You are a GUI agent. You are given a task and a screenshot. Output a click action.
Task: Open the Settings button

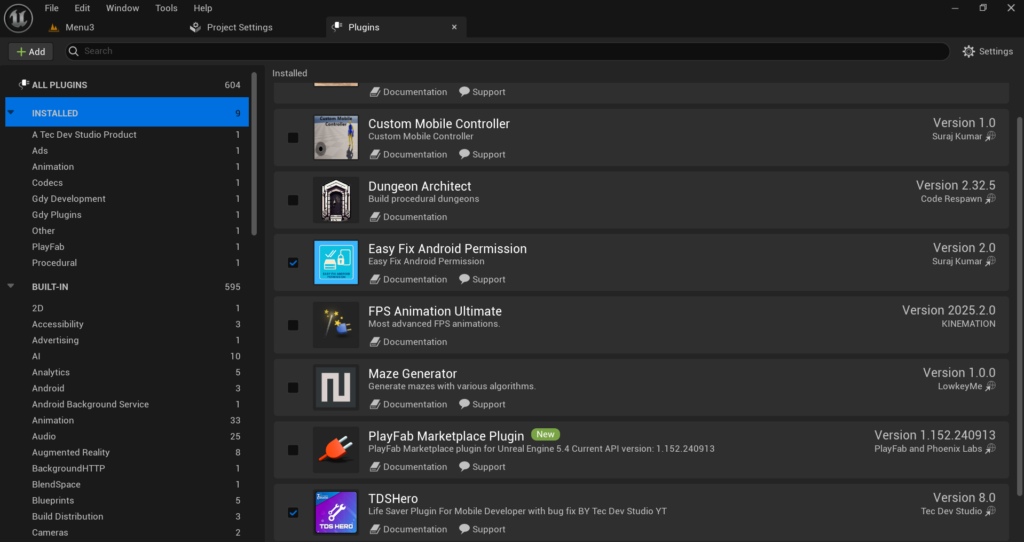[987, 51]
